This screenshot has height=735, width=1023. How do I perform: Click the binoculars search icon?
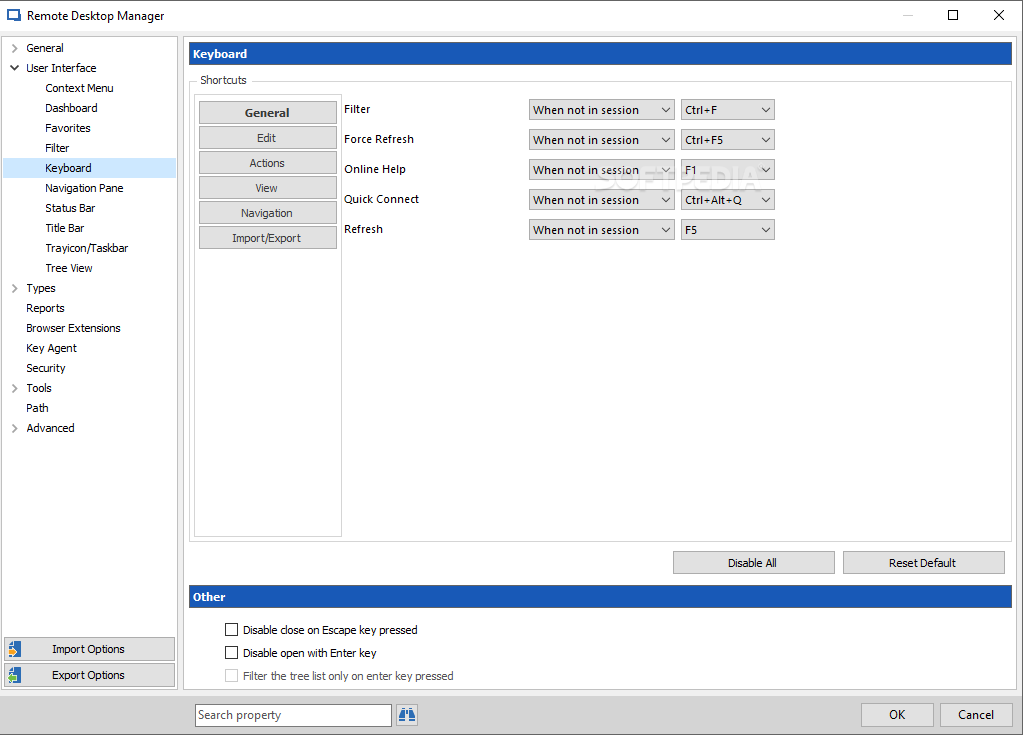pyautogui.click(x=407, y=715)
